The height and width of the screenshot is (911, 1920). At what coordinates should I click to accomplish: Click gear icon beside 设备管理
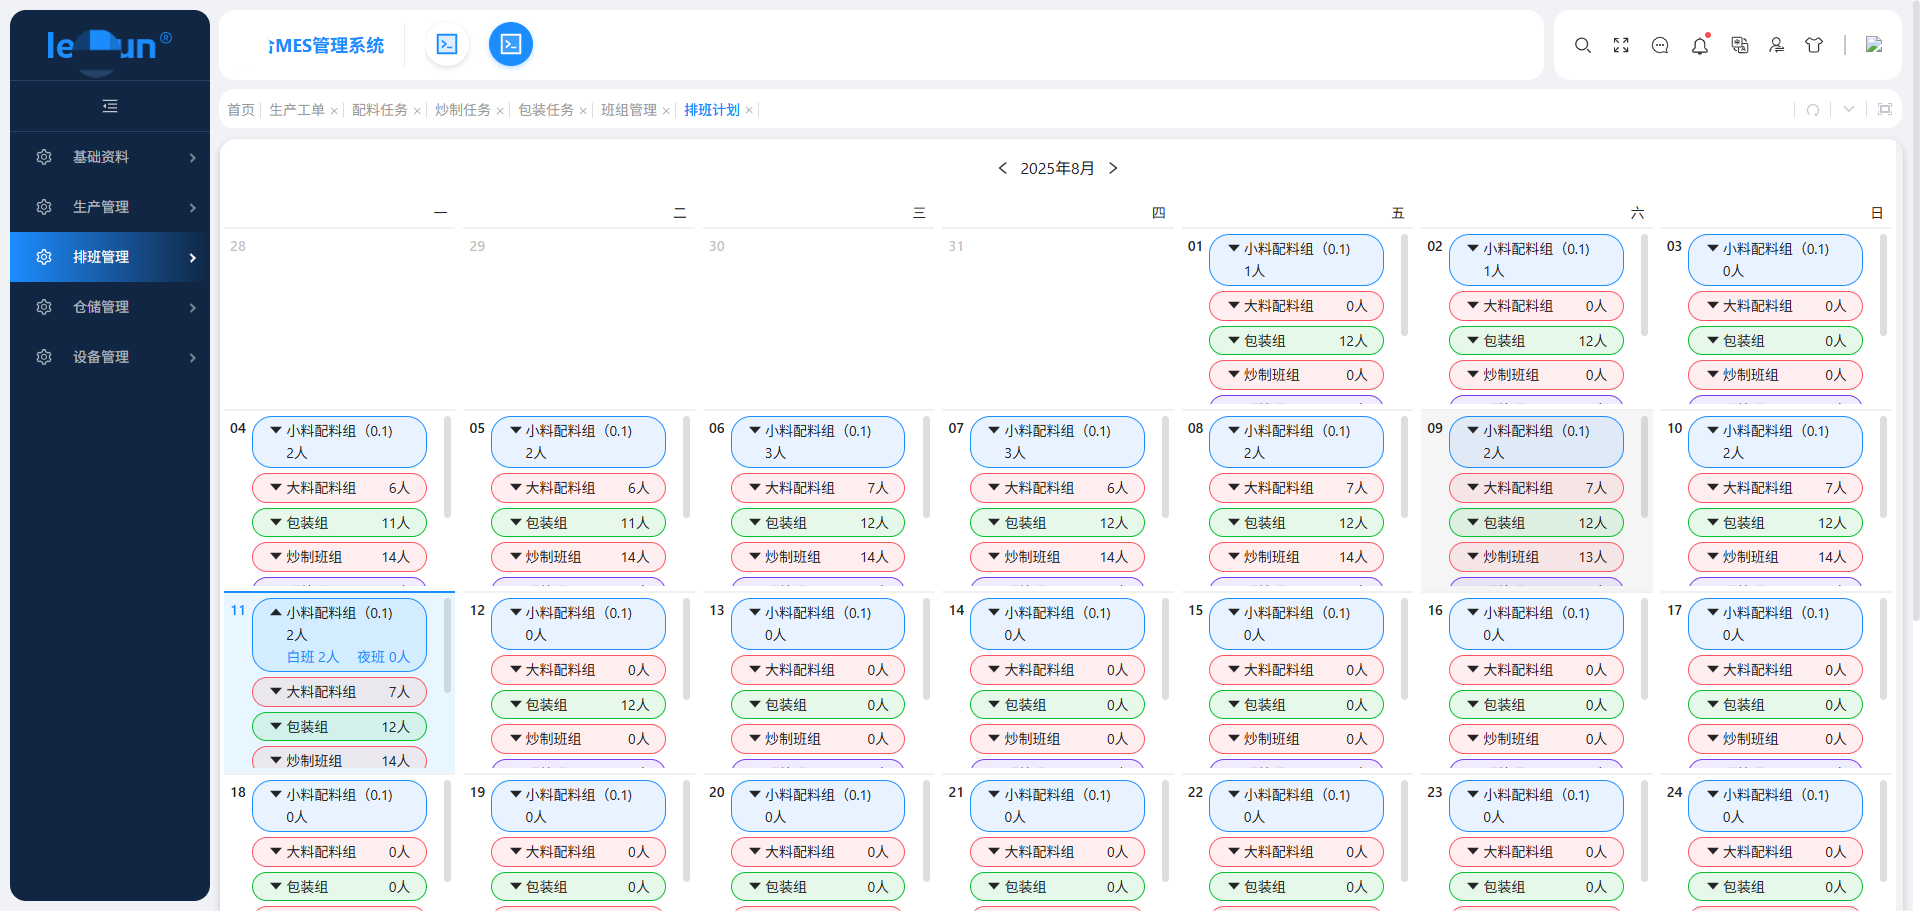pos(44,357)
